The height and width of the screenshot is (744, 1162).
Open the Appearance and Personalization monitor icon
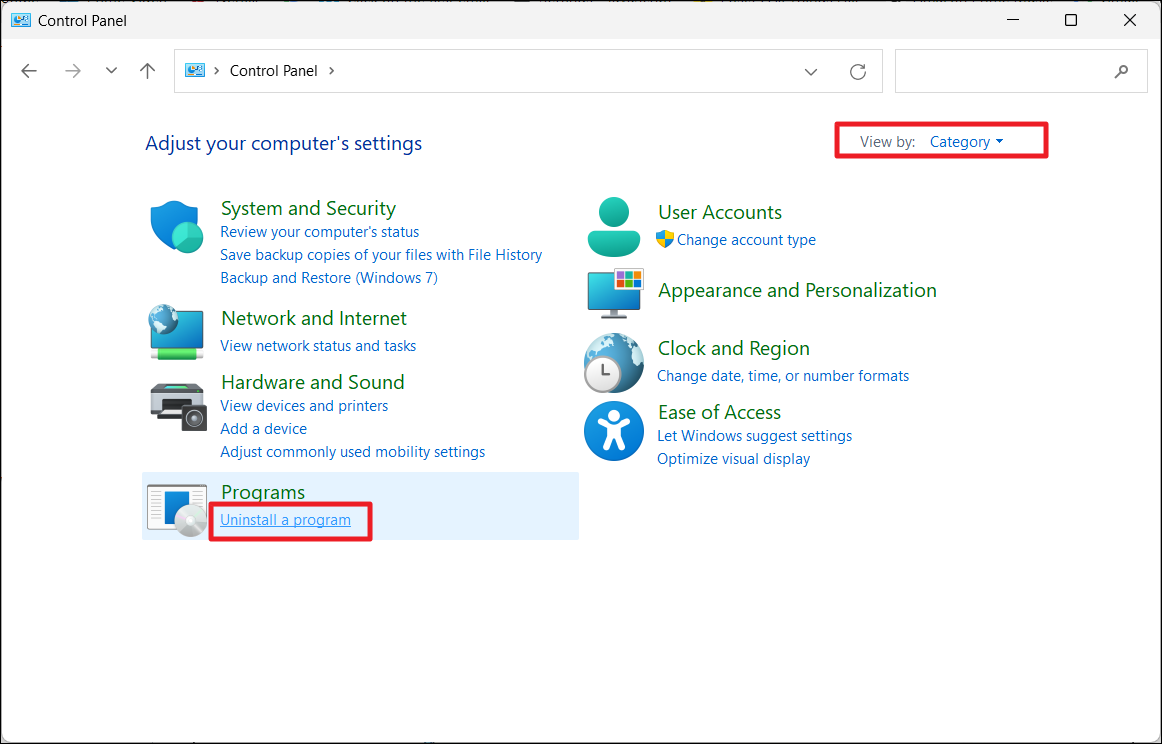[614, 292]
